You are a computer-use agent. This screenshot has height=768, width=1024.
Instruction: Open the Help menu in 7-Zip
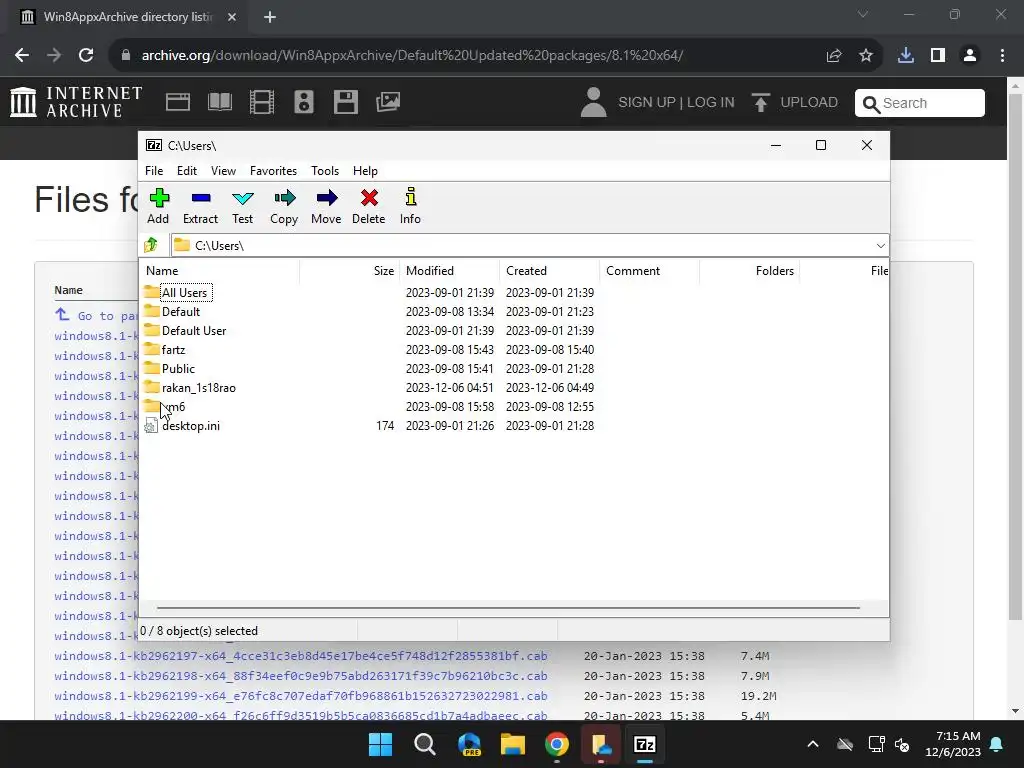(365, 170)
